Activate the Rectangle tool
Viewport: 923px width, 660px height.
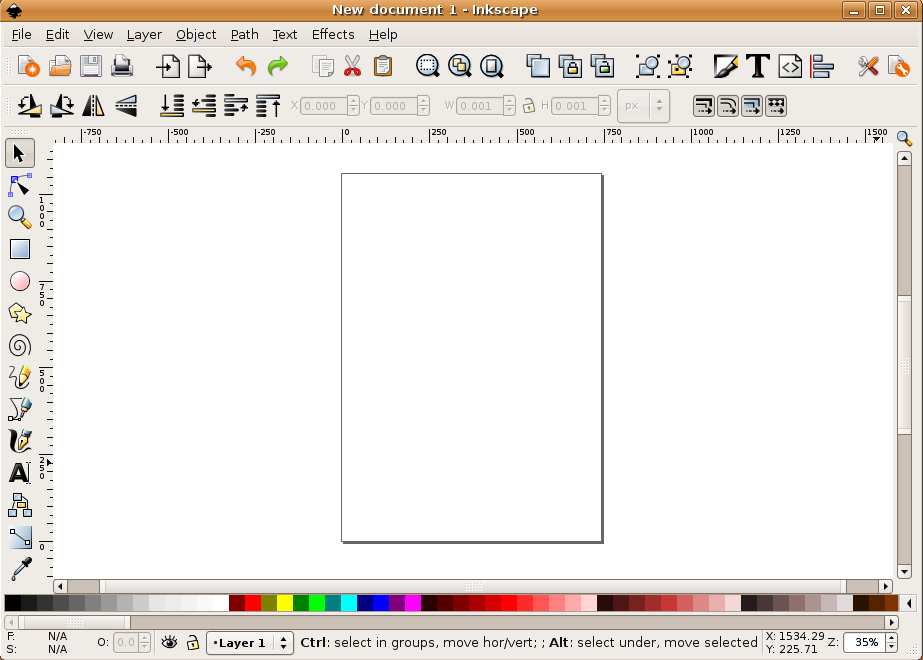pyautogui.click(x=20, y=249)
